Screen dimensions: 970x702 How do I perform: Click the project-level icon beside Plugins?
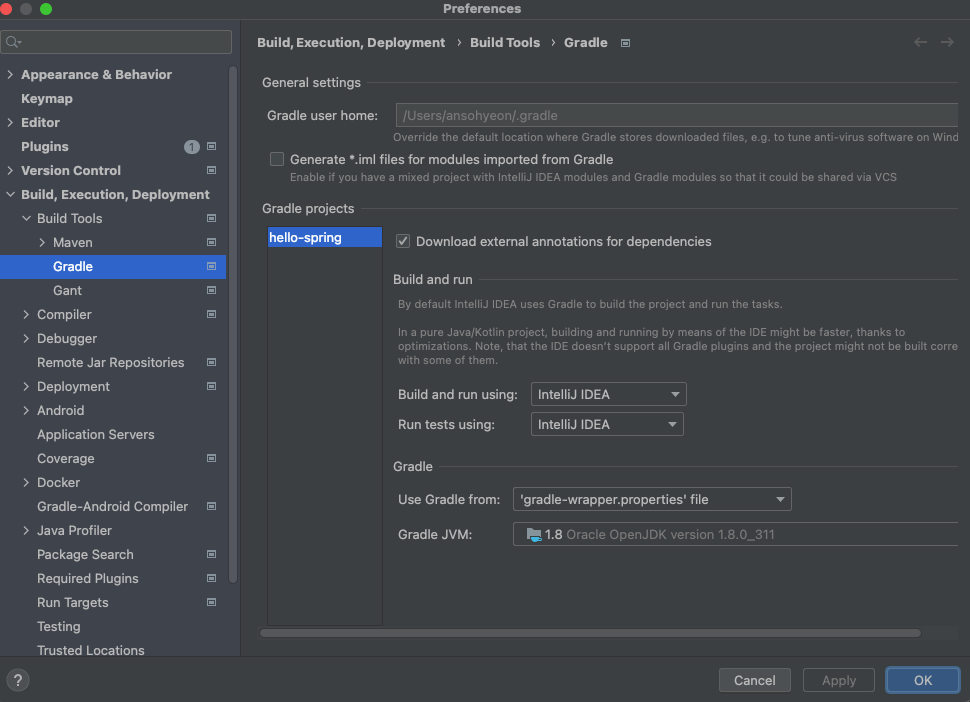(212, 147)
